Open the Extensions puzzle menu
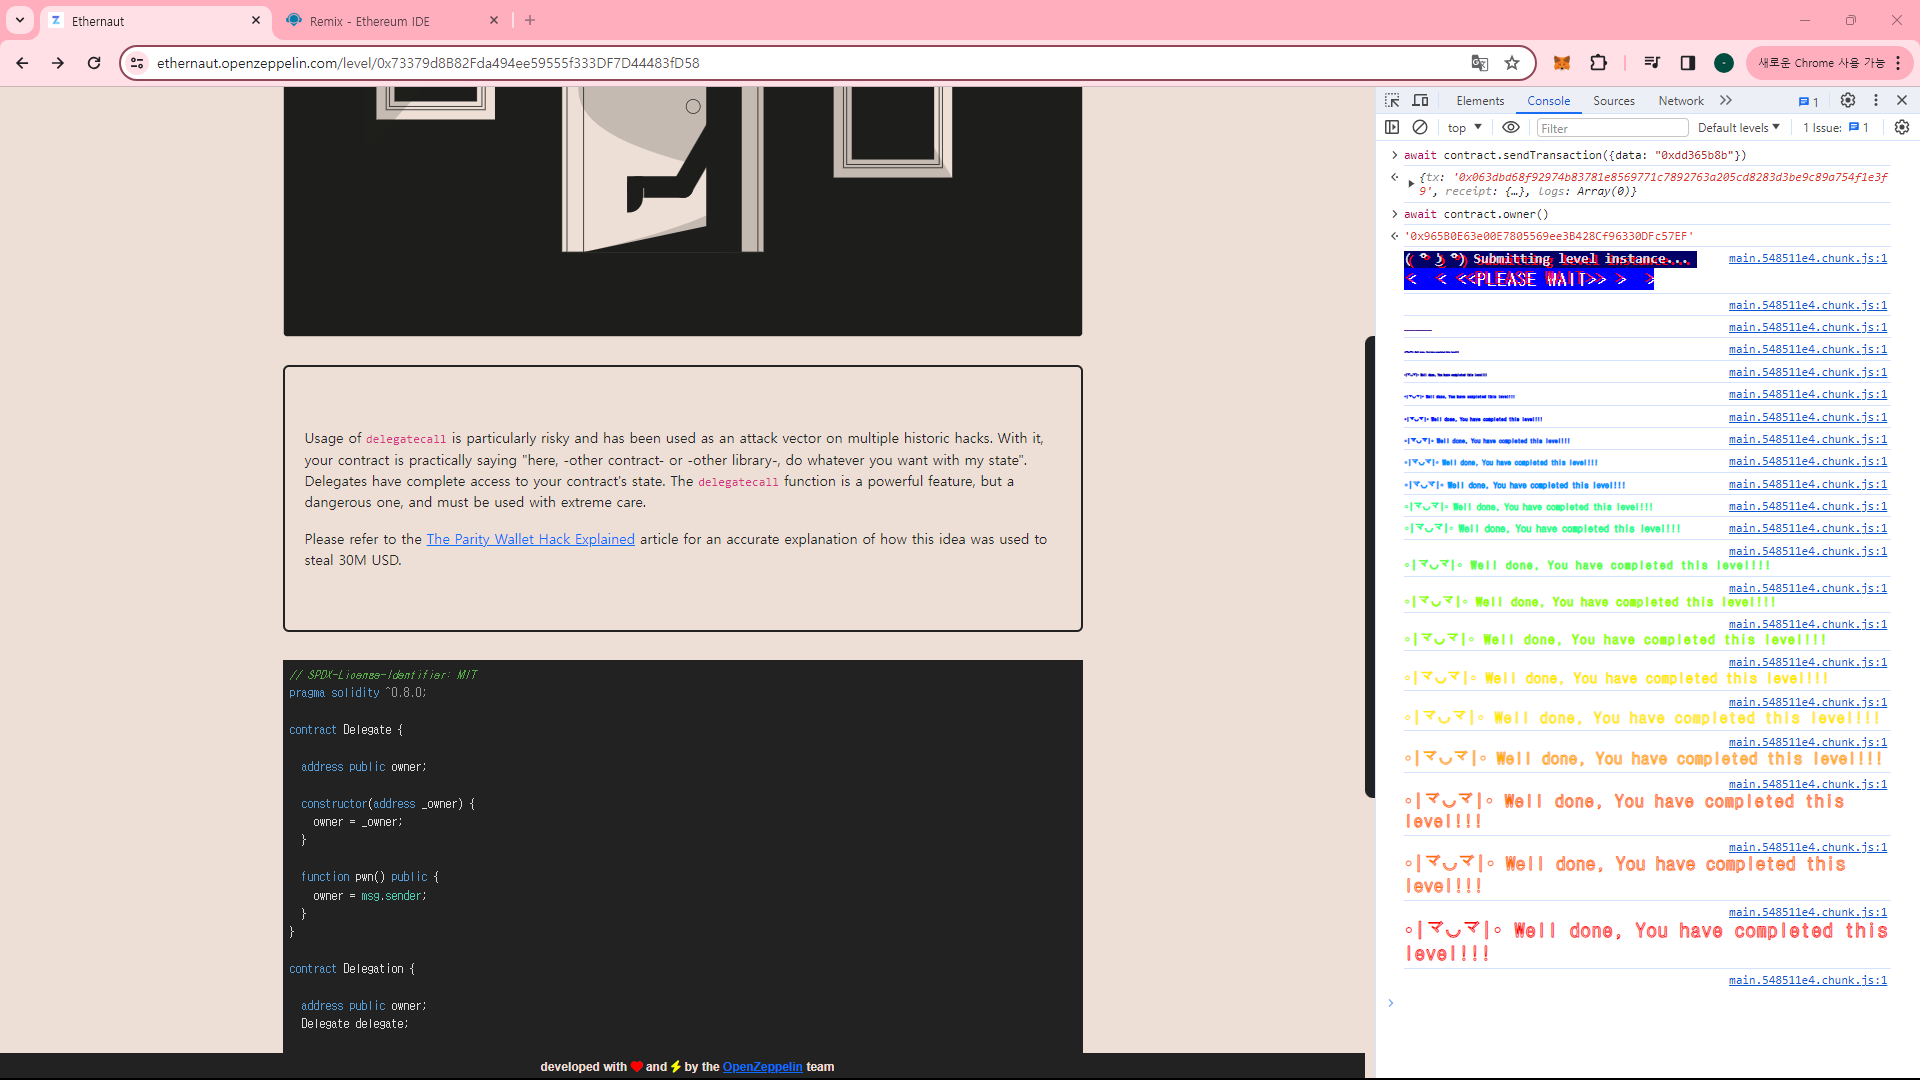The image size is (1920, 1080). 1599,63
